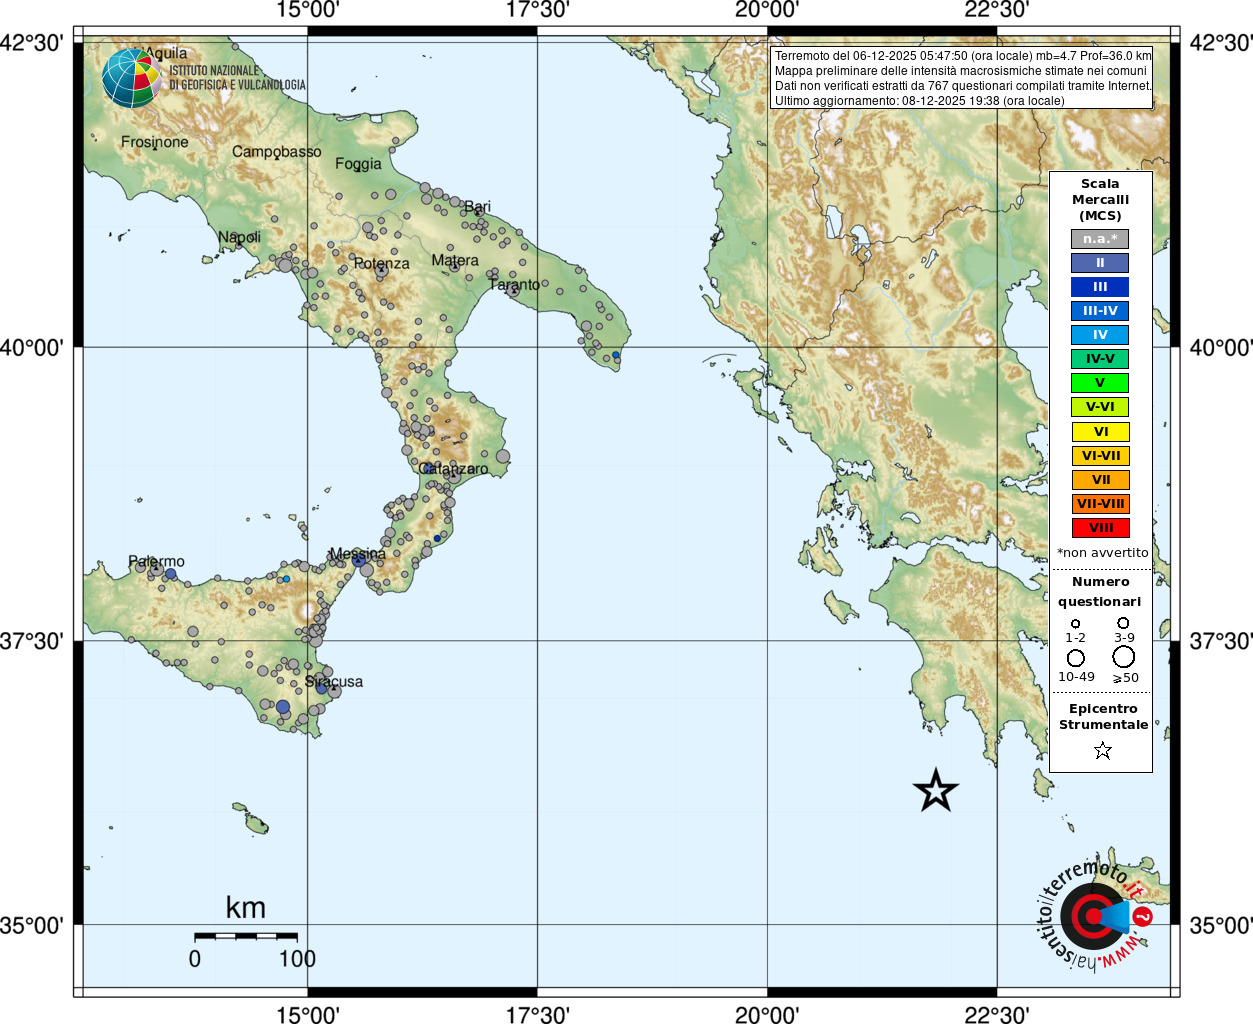The image size is (1253, 1024).
Task: Click the Matera city label
Action: 455,260
